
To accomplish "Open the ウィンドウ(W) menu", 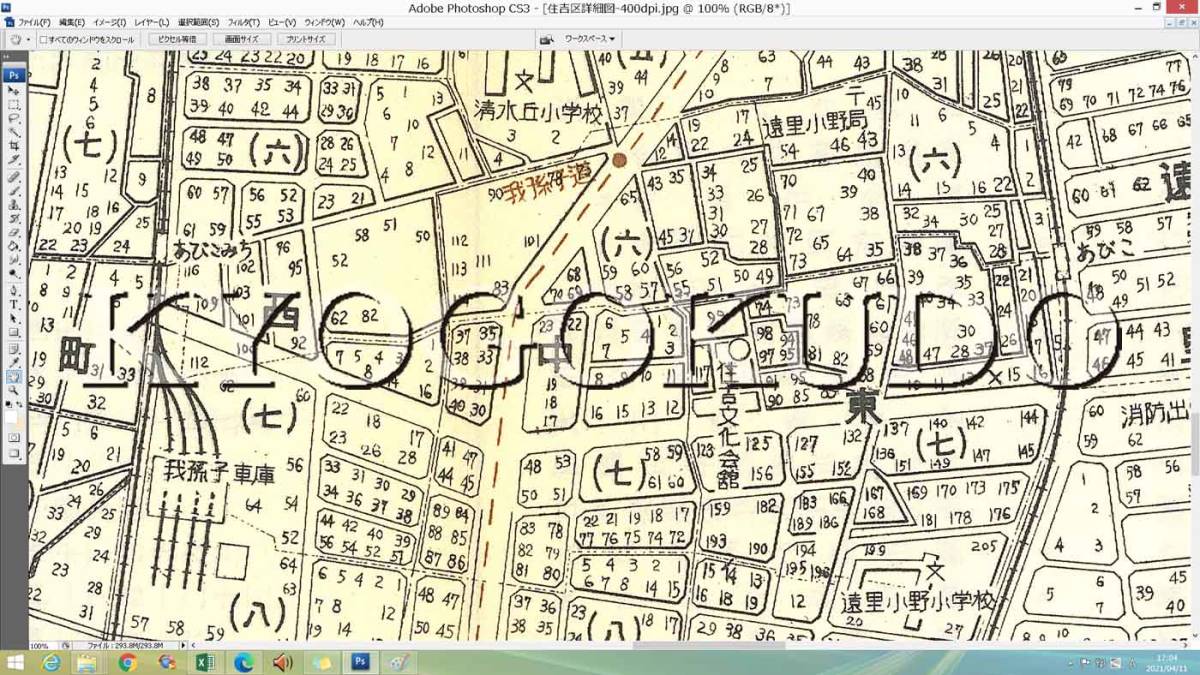I will click(x=324, y=22).
